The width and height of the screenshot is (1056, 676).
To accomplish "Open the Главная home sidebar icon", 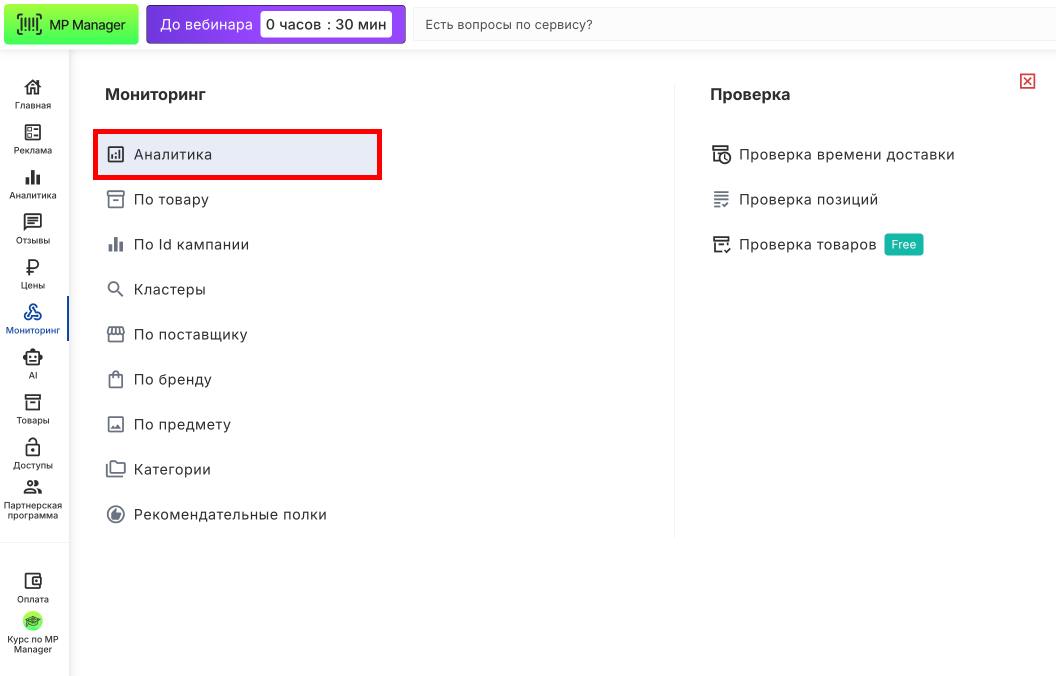I will (x=33, y=94).
